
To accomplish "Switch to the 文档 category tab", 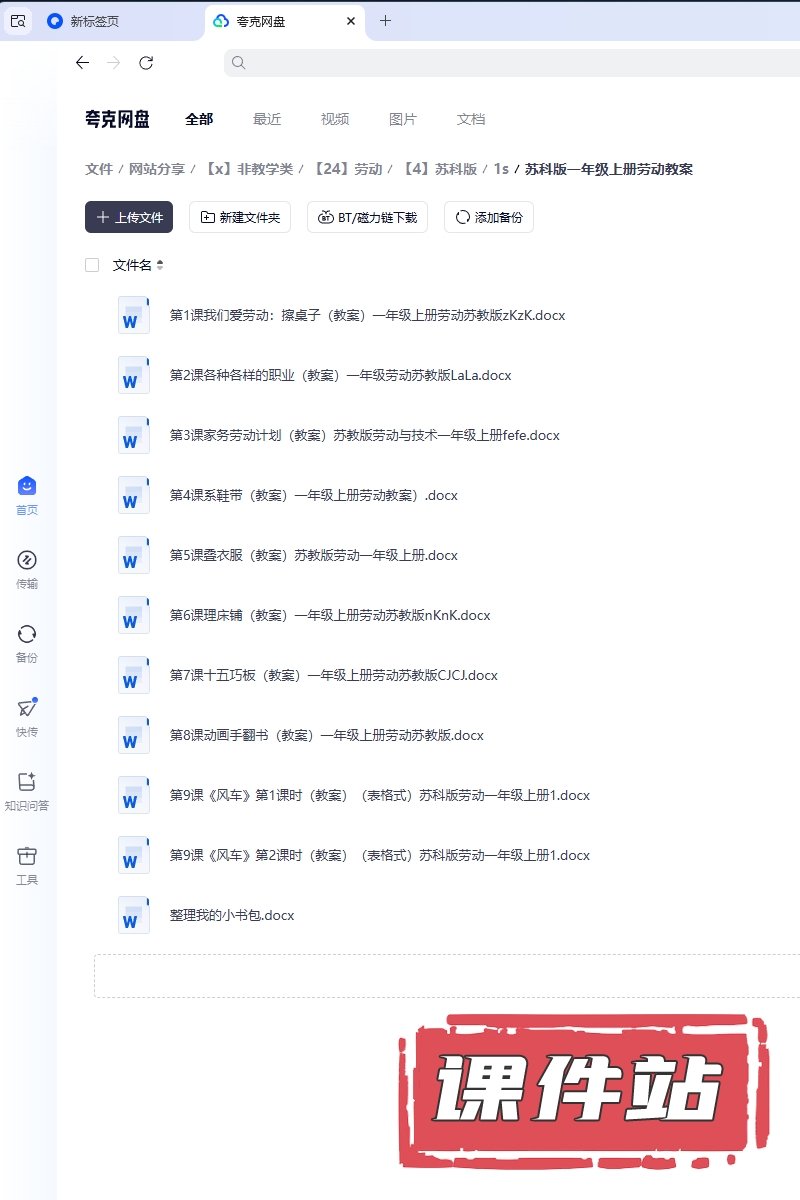I will [471, 119].
